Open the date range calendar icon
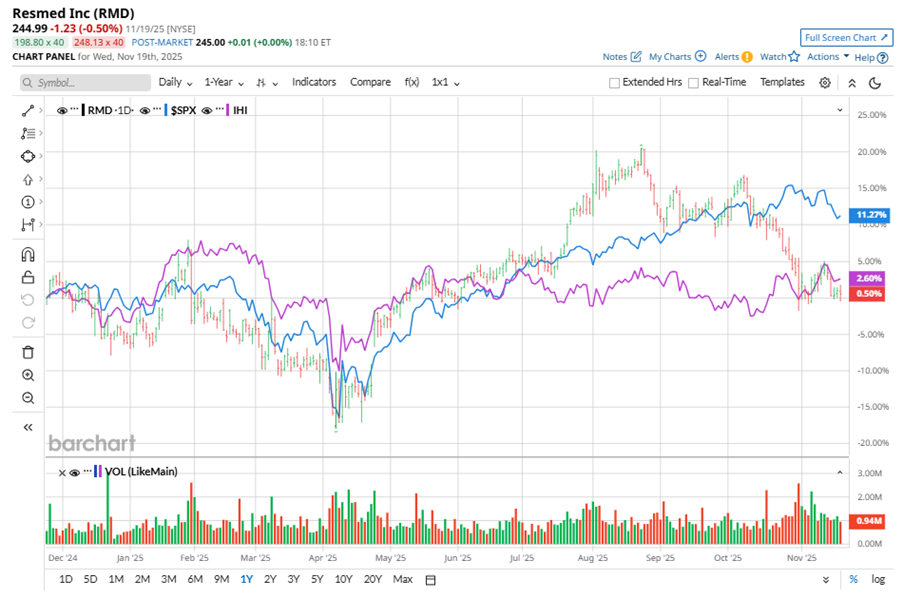Image resolution: width=903 pixels, height=598 pixels. (x=430, y=580)
